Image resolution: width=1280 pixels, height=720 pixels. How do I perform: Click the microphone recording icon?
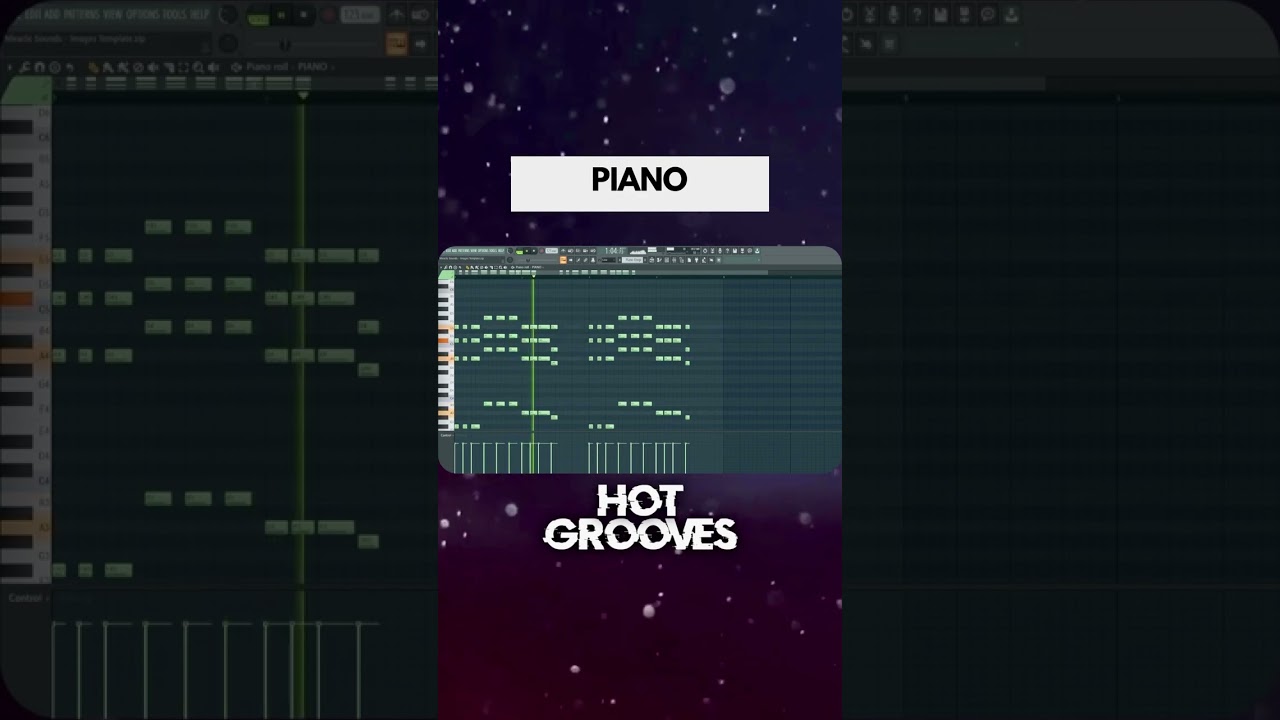[x=894, y=15]
